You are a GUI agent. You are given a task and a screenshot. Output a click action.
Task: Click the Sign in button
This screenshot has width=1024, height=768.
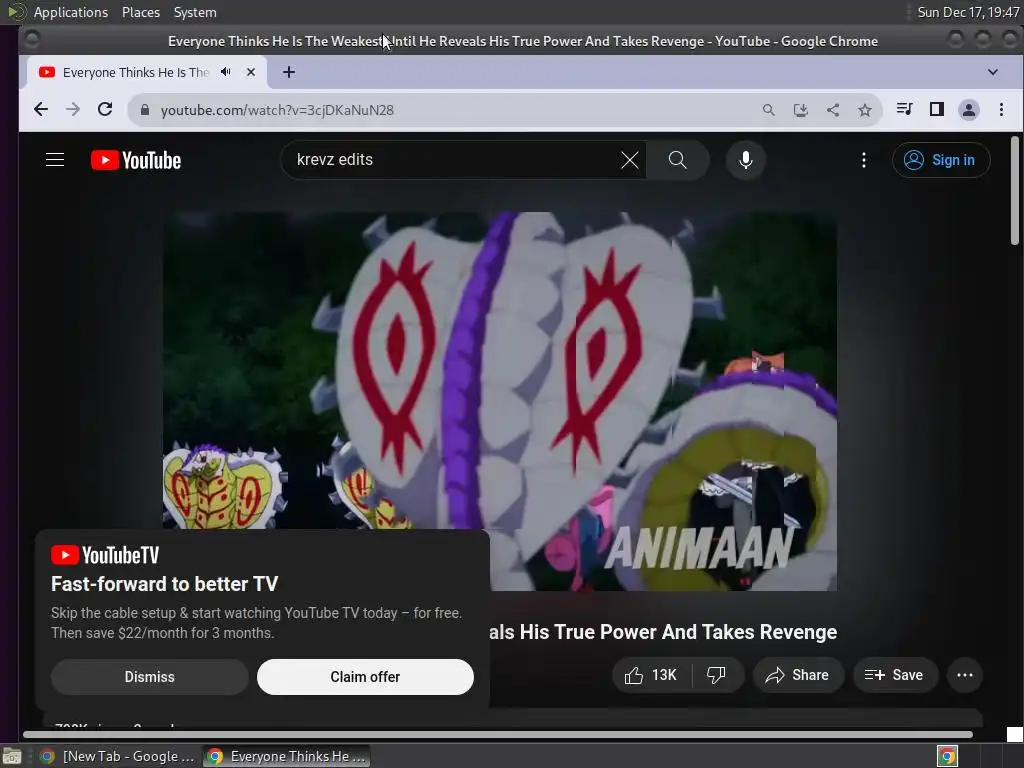(x=941, y=160)
